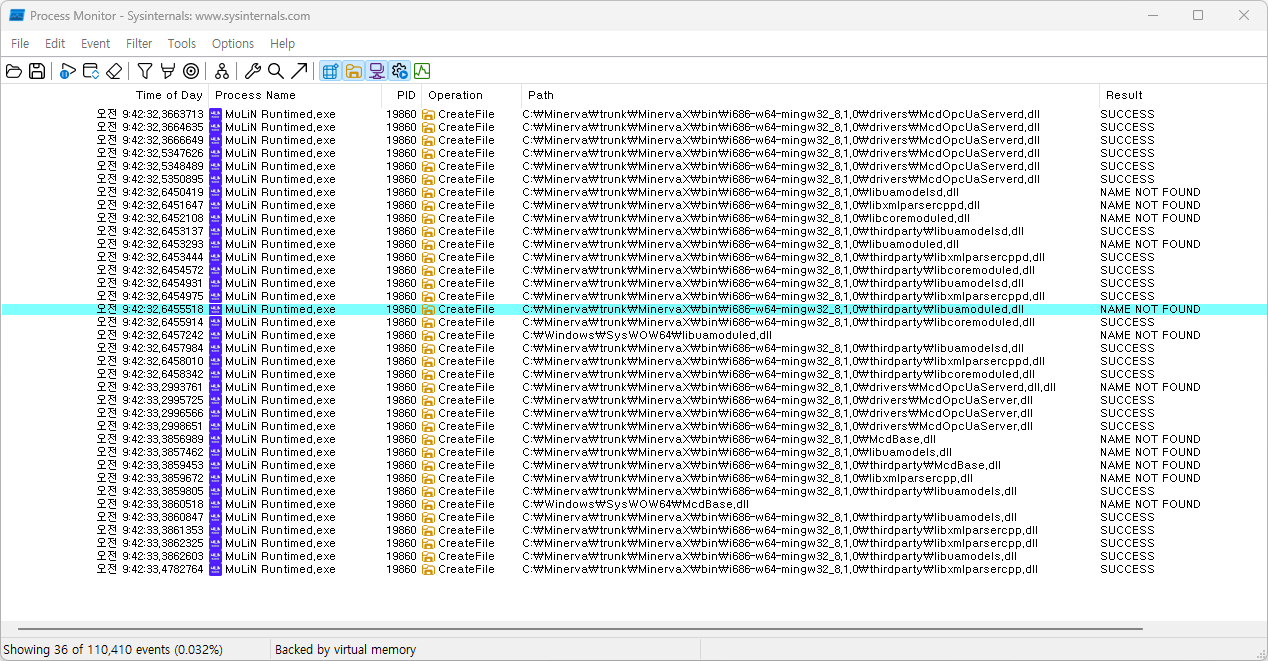Toggle Show Process and Thread Activity
The width and height of the screenshot is (1268, 661).
399,71
